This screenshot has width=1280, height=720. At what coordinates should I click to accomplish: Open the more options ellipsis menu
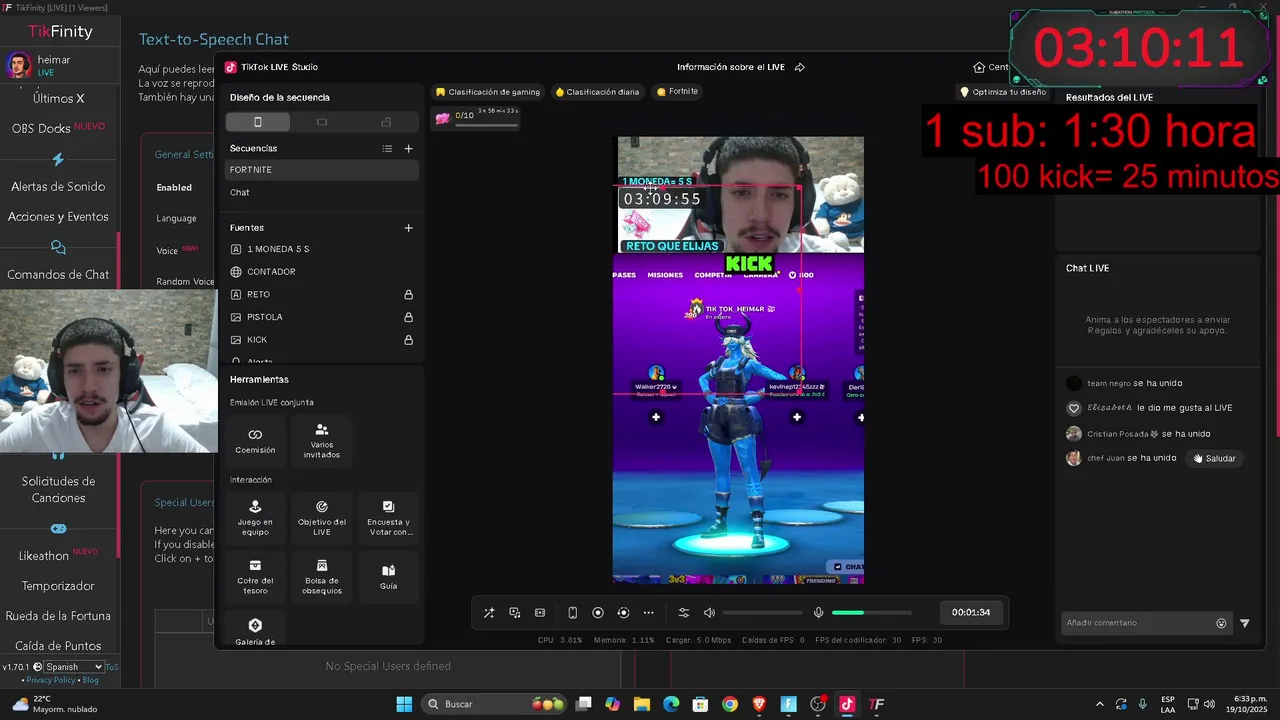[x=648, y=613]
